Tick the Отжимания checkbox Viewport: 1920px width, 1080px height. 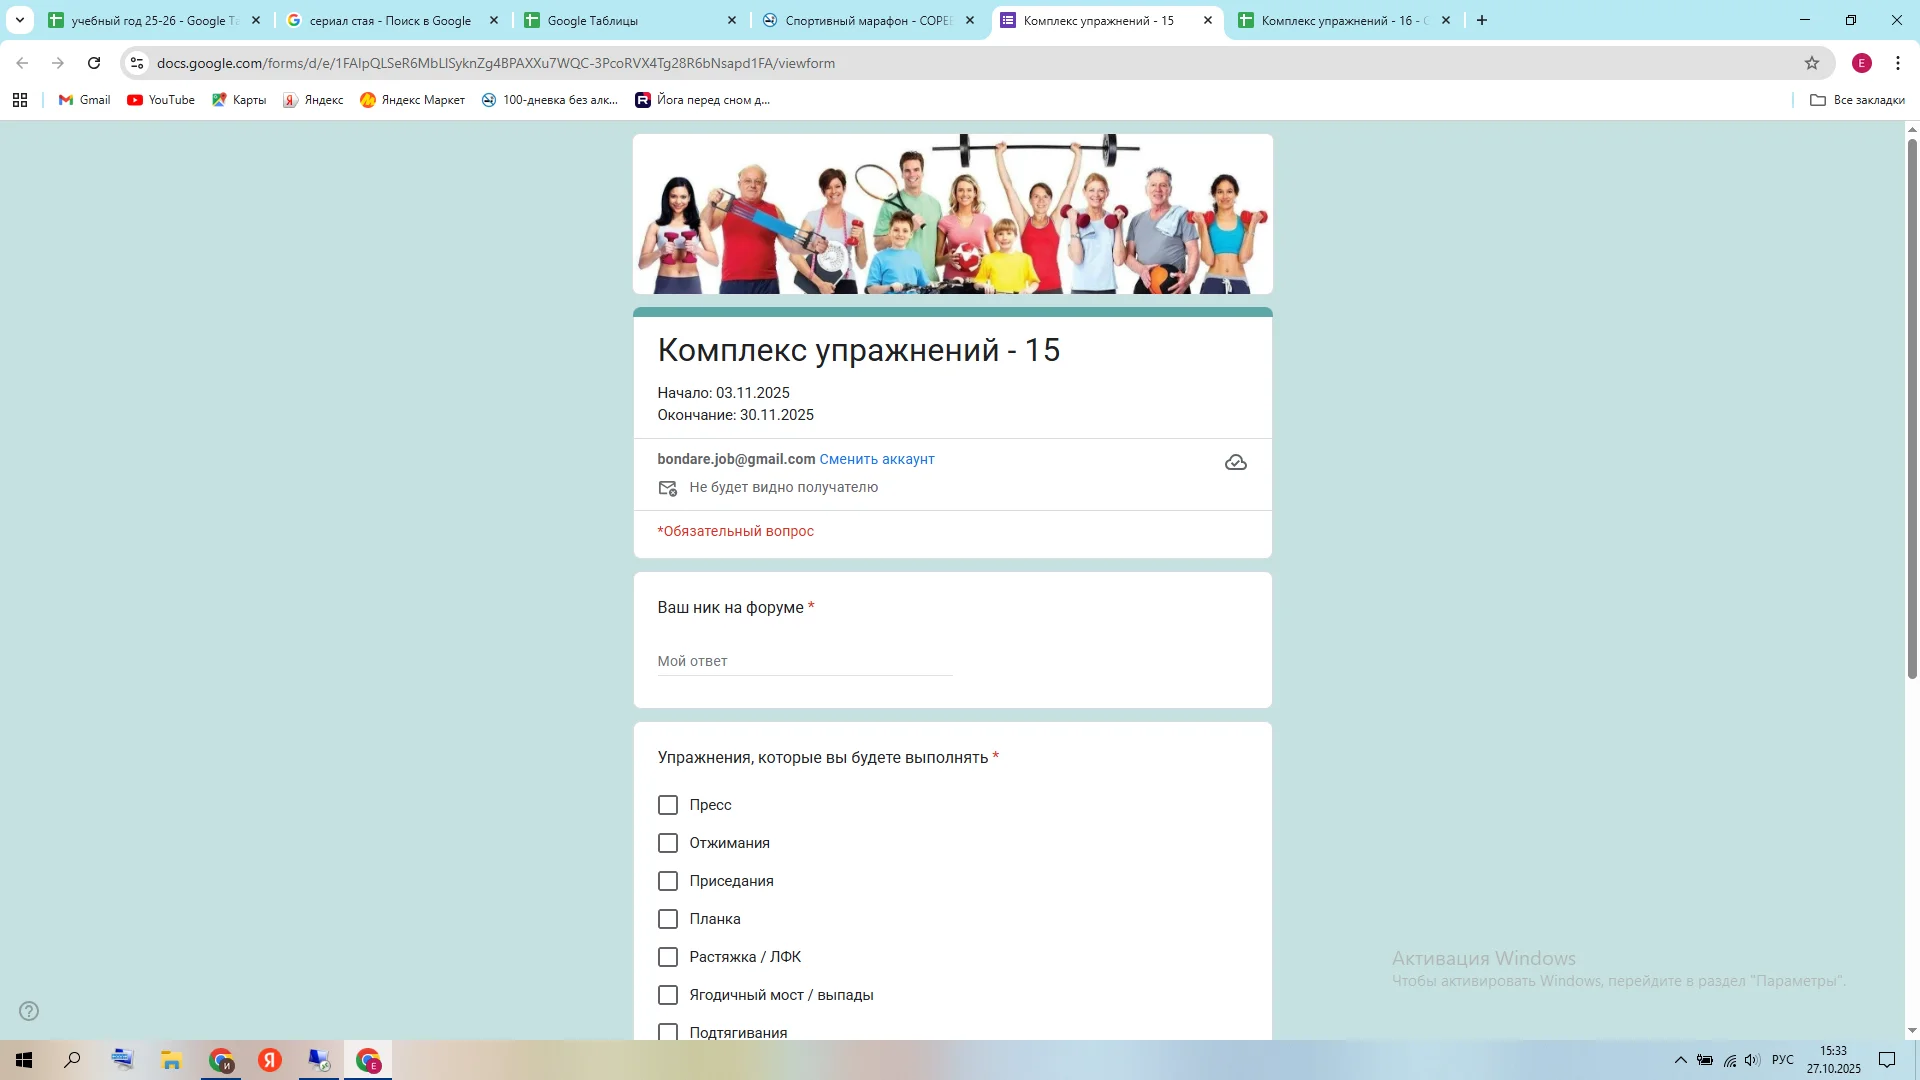pyautogui.click(x=668, y=843)
